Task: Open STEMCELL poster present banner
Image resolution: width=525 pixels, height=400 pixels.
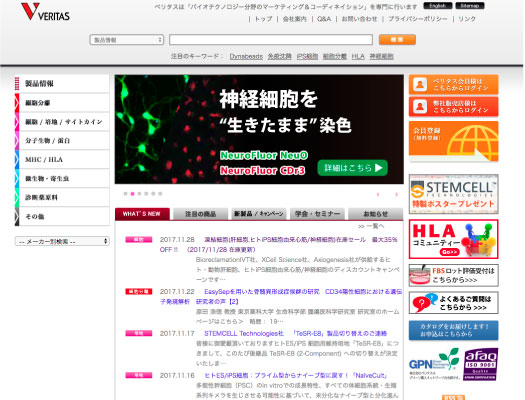Action: click(x=453, y=194)
